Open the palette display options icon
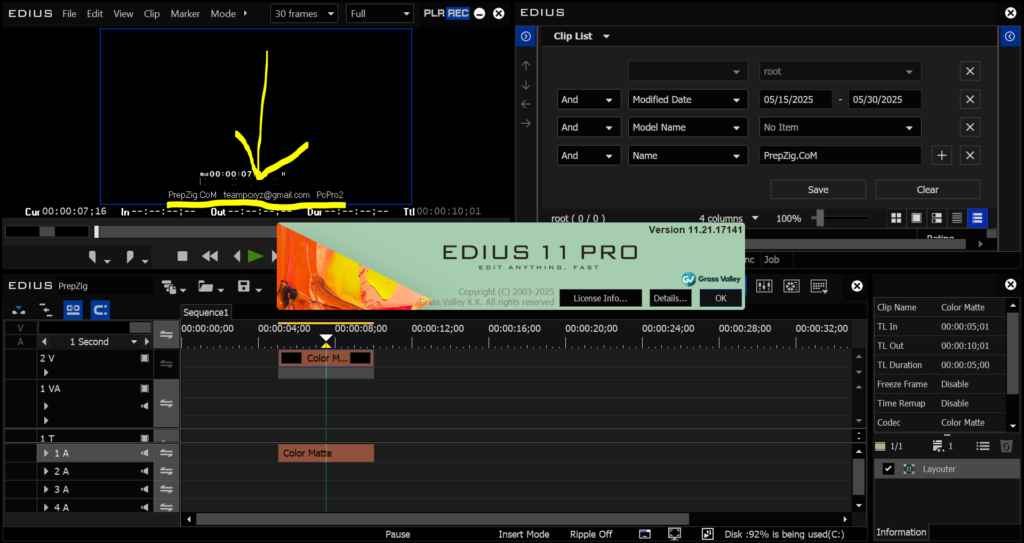The height and width of the screenshot is (543, 1024). [819, 286]
